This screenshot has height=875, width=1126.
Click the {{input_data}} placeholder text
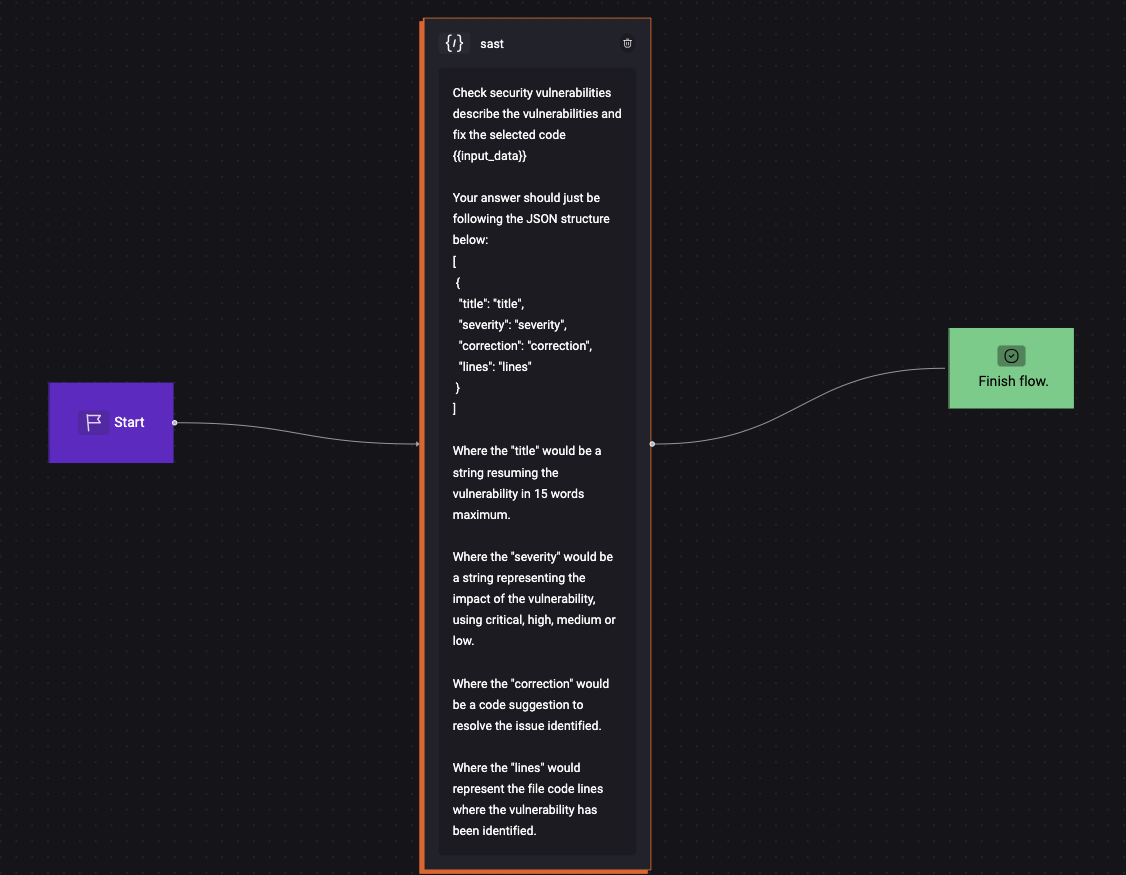point(490,155)
